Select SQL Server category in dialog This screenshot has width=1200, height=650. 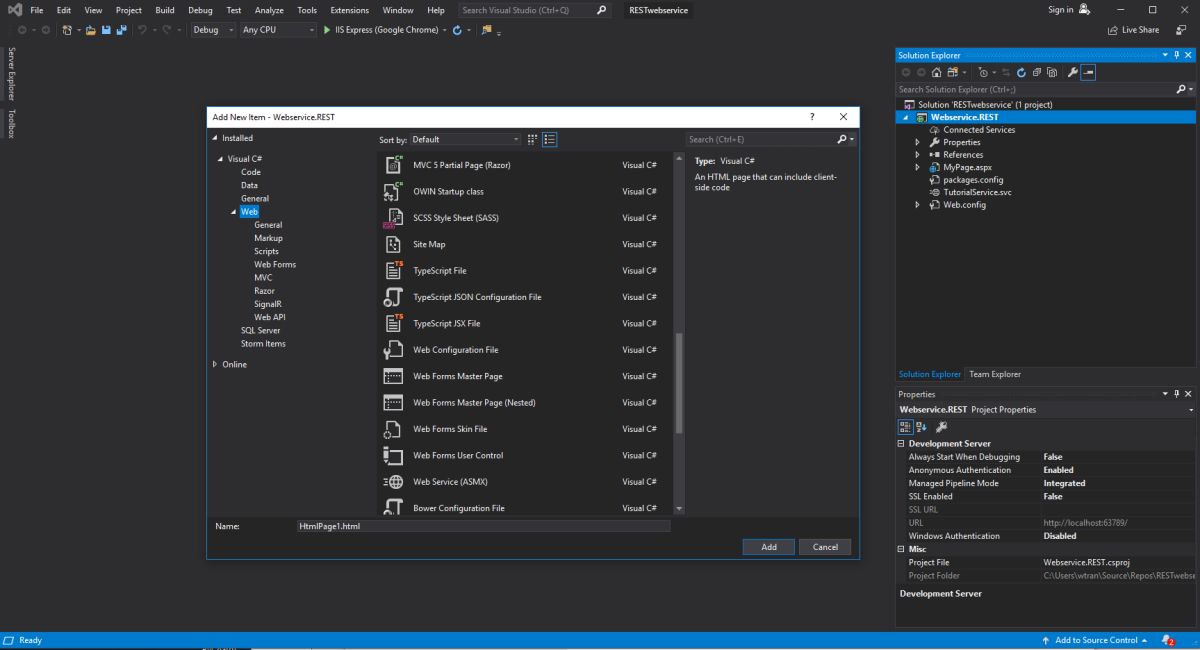click(260, 330)
